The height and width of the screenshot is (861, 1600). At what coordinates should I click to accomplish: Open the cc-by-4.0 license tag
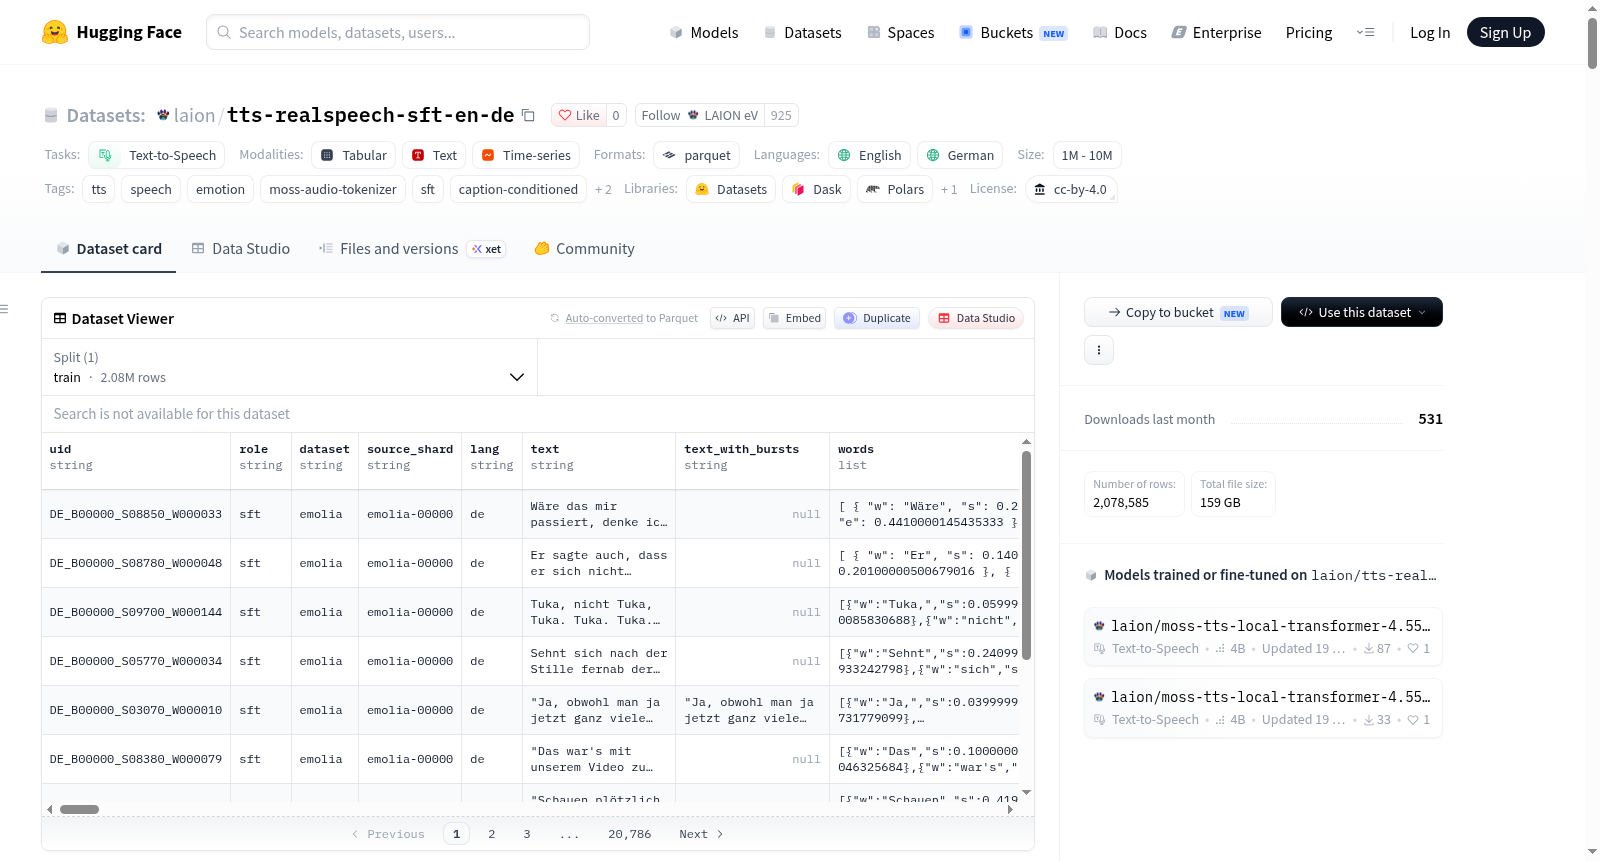(1071, 189)
